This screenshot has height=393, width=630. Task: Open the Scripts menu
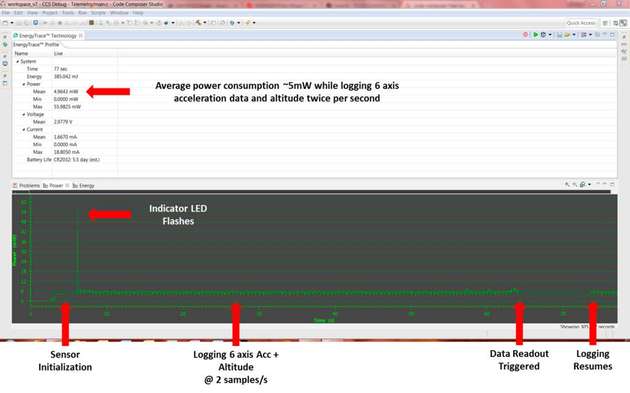click(x=98, y=13)
